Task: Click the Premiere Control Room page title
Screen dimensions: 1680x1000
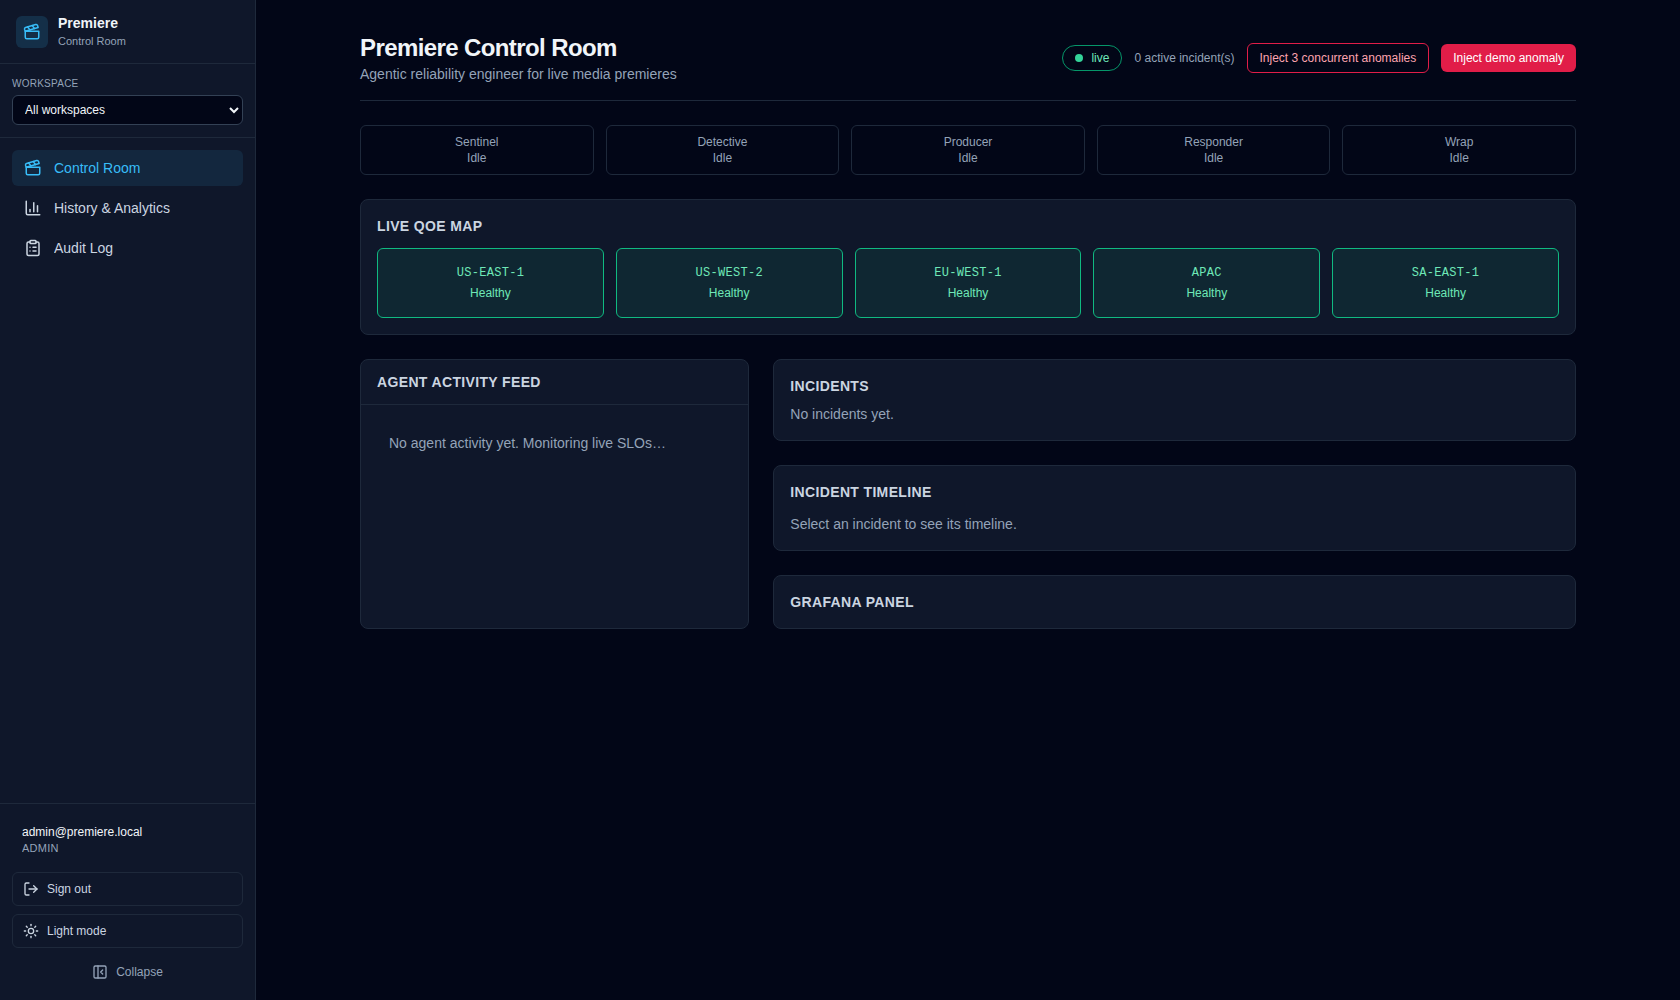Action: coord(488,48)
